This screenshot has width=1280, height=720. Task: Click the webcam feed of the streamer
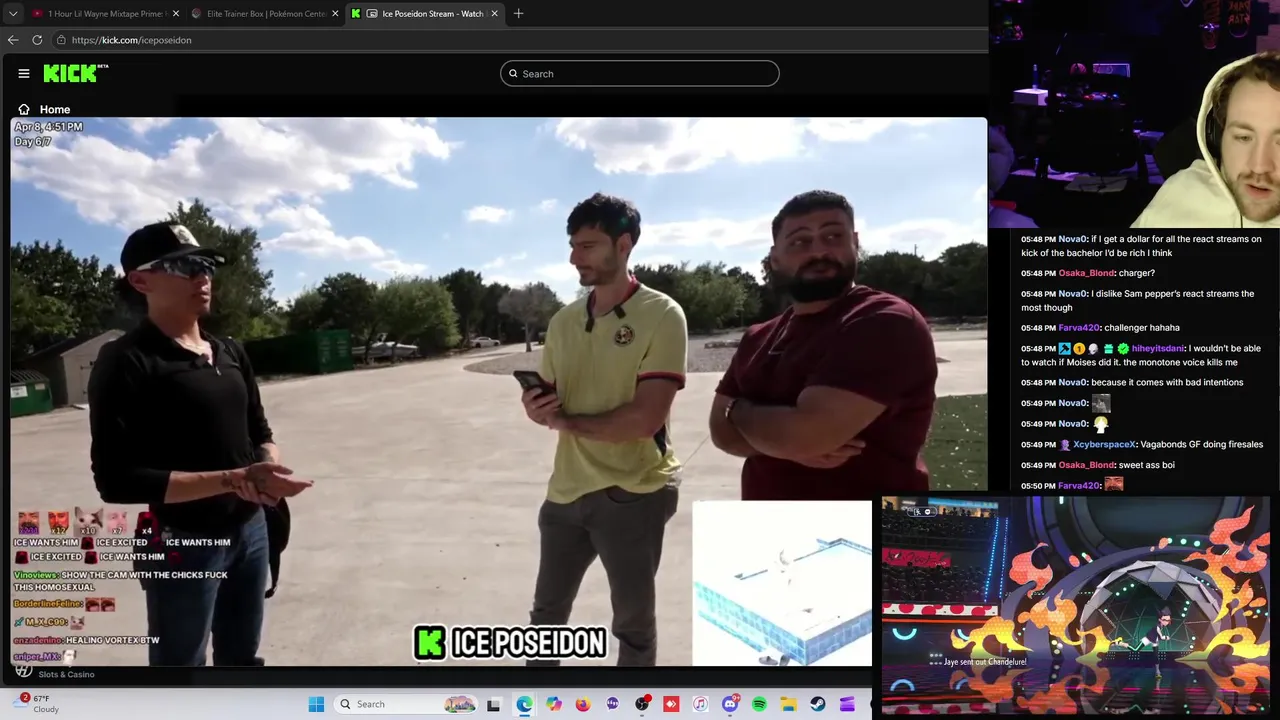pos(1134,114)
